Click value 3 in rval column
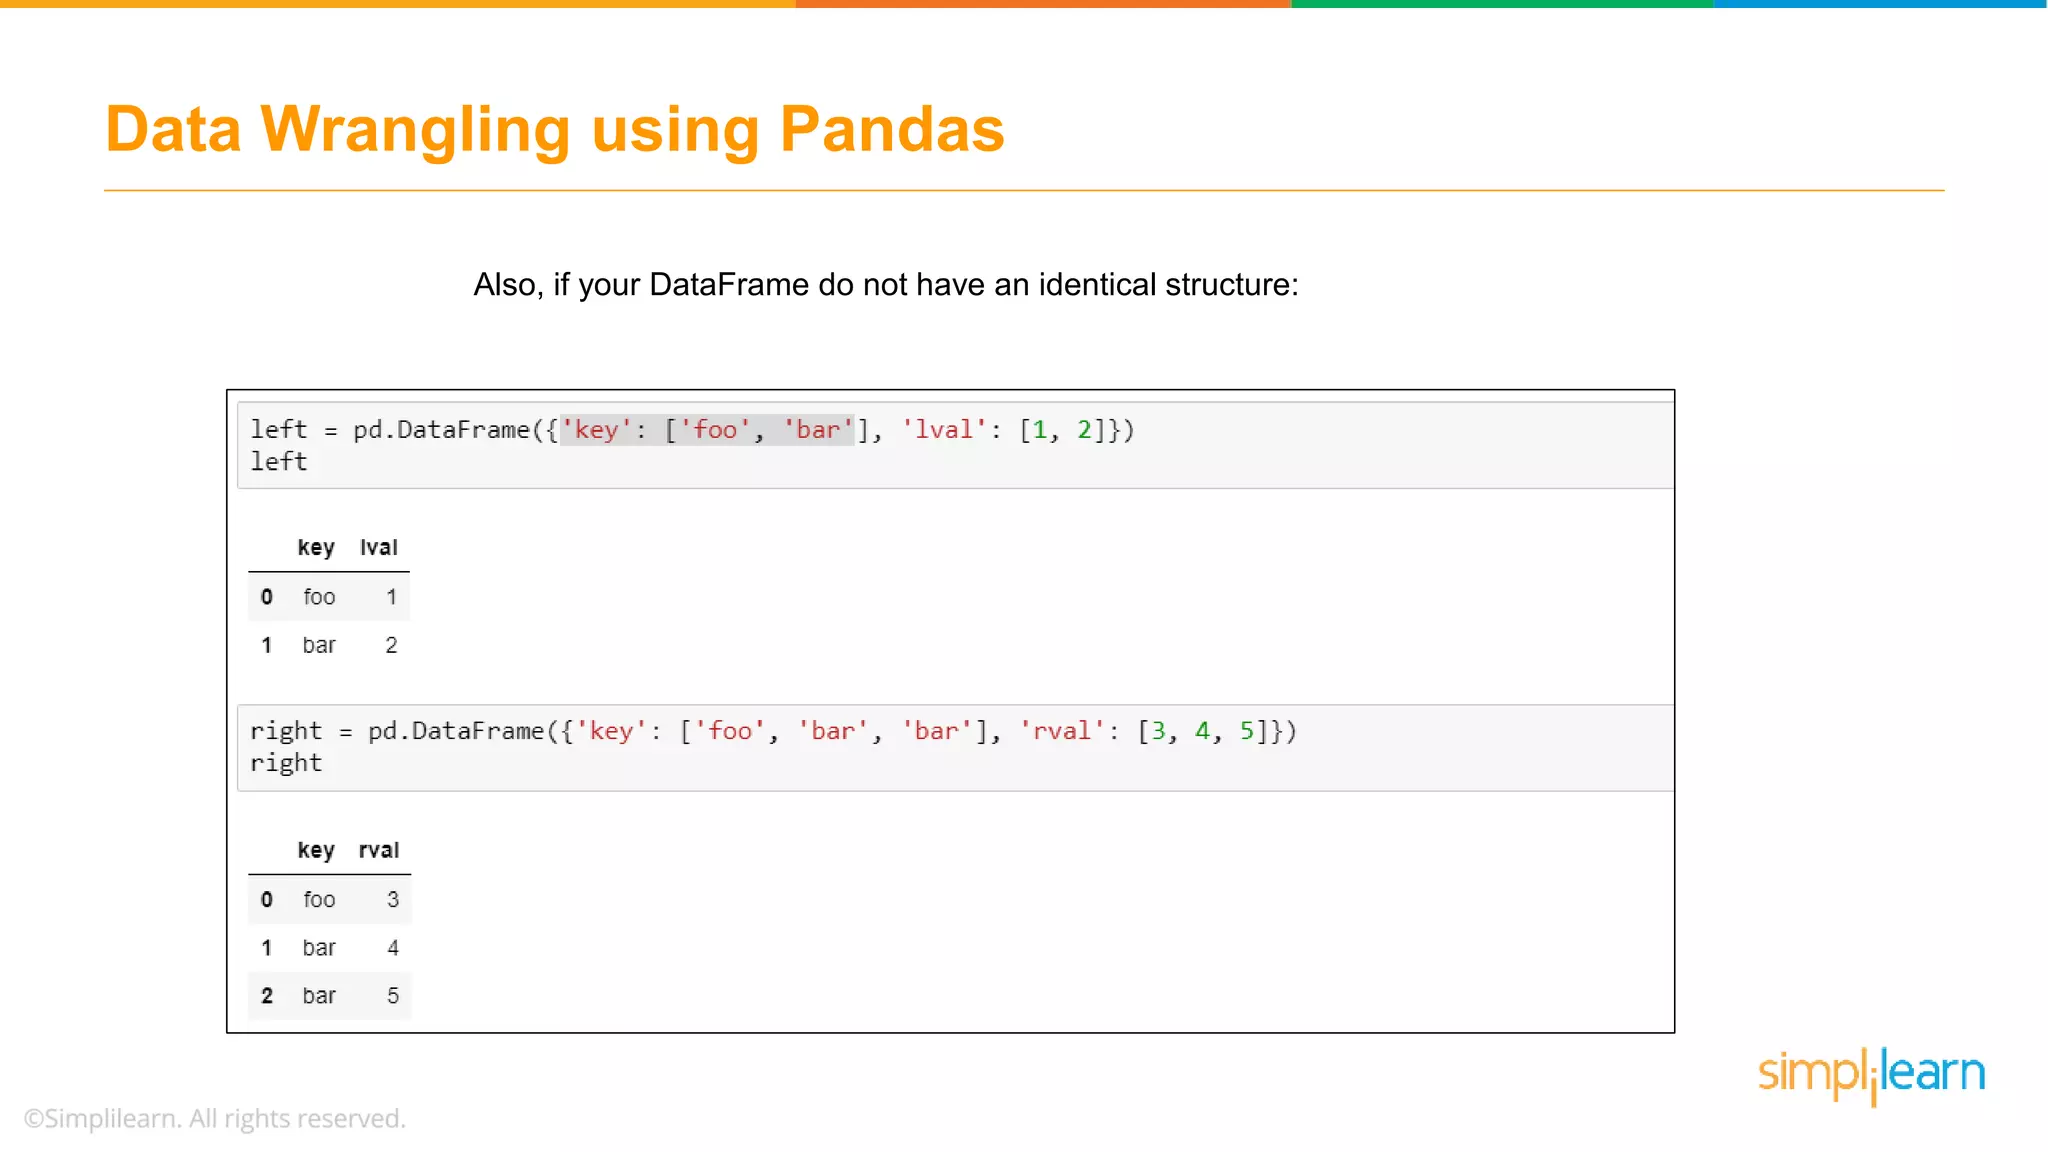The height and width of the screenshot is (1152, 2048). pyautogui.click(x=393, y=900)
